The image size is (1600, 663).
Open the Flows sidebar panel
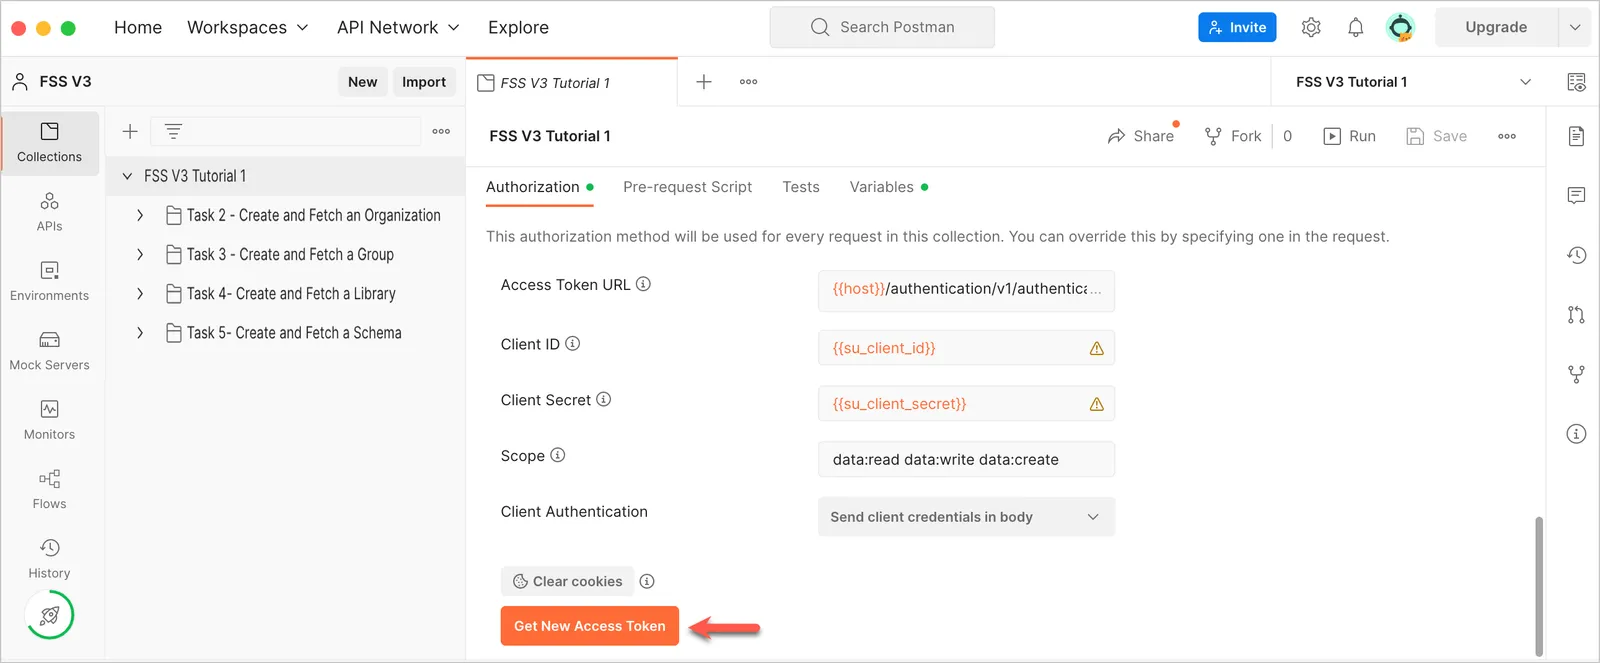[49, 489]
